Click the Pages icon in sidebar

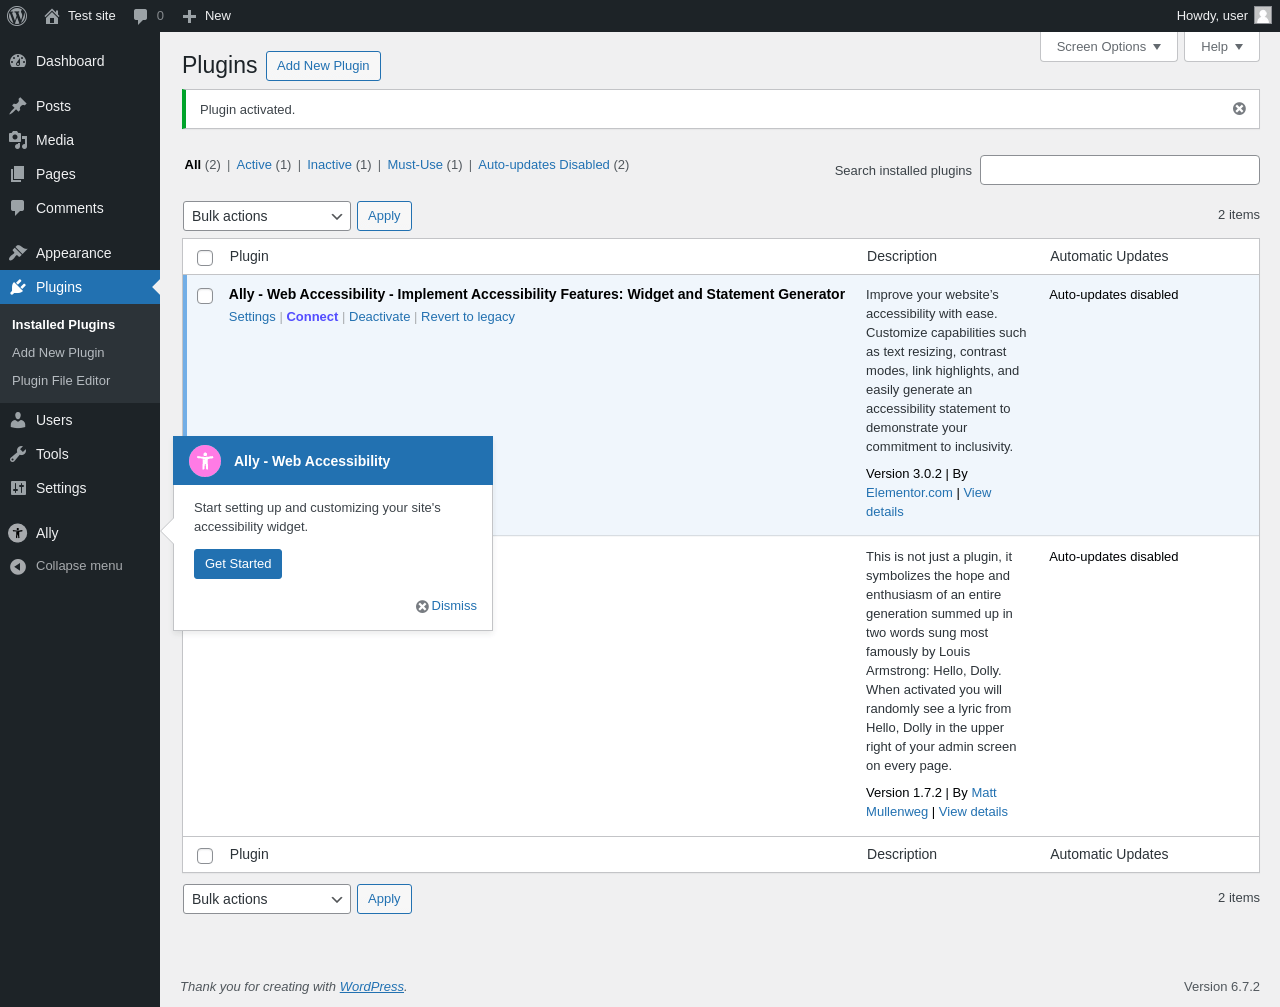[x=18, y=174]
